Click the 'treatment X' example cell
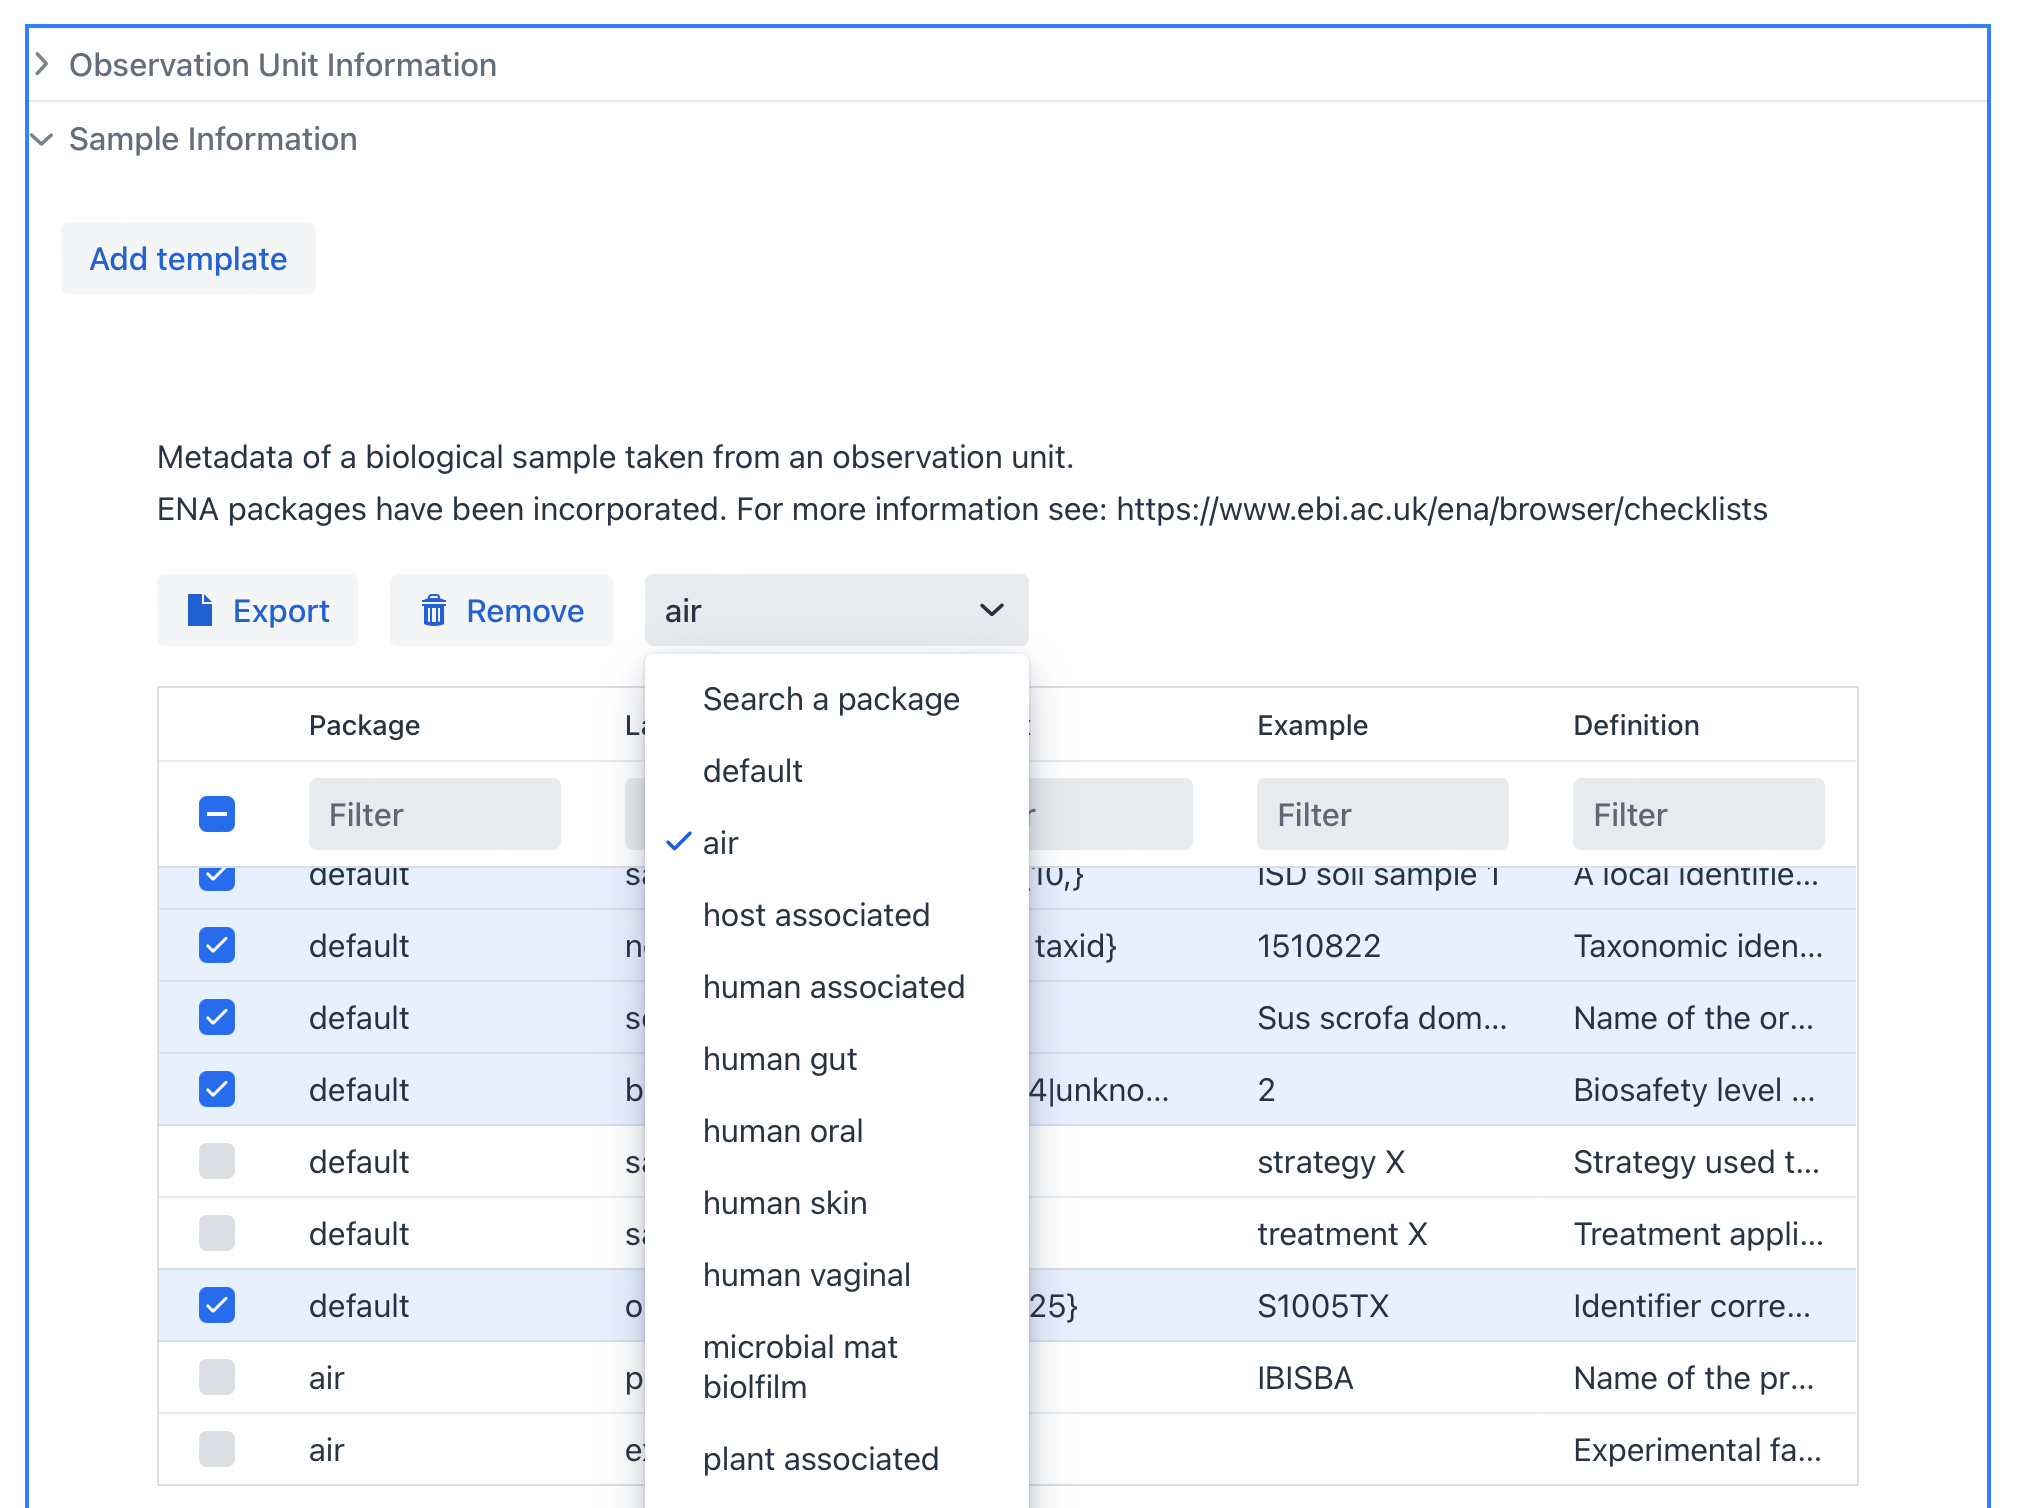 [1342, 1234]
